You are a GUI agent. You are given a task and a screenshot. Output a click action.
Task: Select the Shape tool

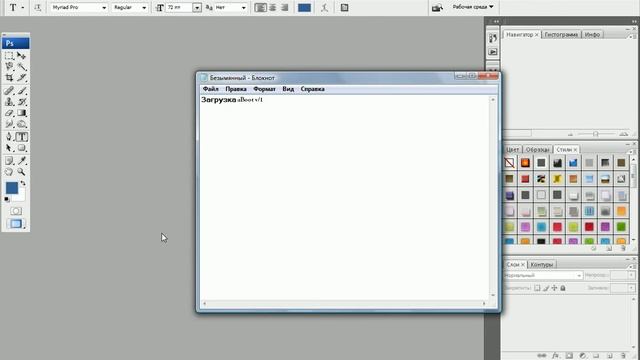22,148
